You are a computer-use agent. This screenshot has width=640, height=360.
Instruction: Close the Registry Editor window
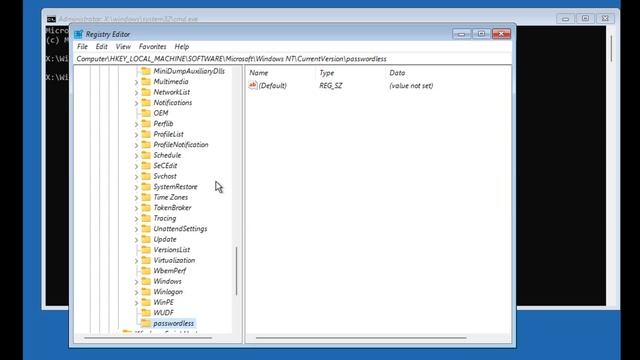(x=501, y=34)
